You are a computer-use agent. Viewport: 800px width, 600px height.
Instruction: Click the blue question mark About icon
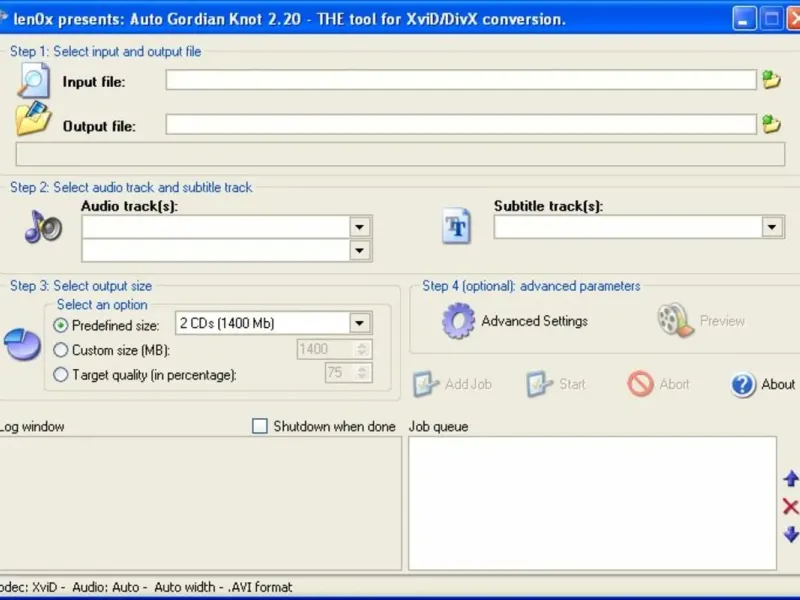(x=743, y=384)
